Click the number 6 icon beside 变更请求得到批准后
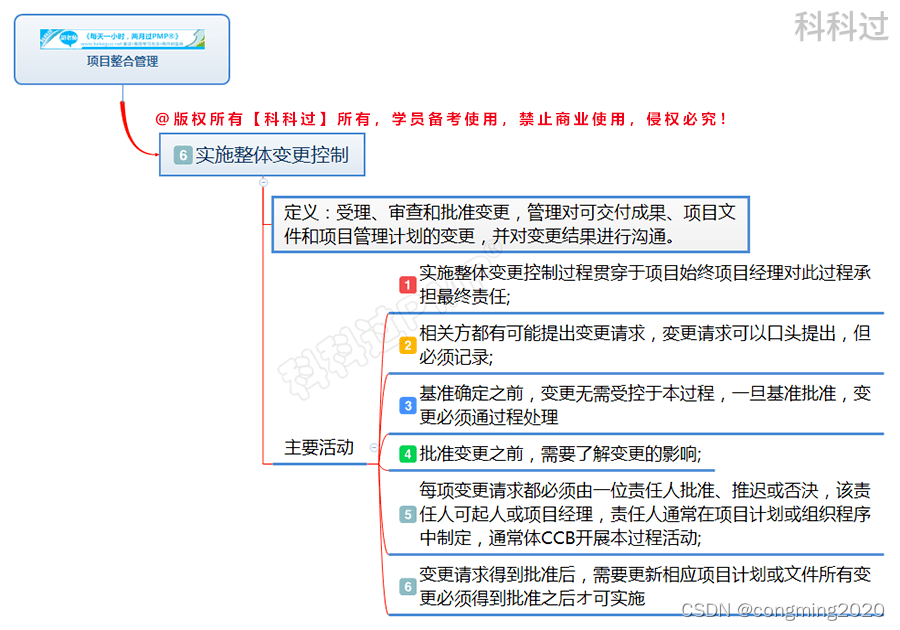The image size is (900, 630). coord(408,586)
